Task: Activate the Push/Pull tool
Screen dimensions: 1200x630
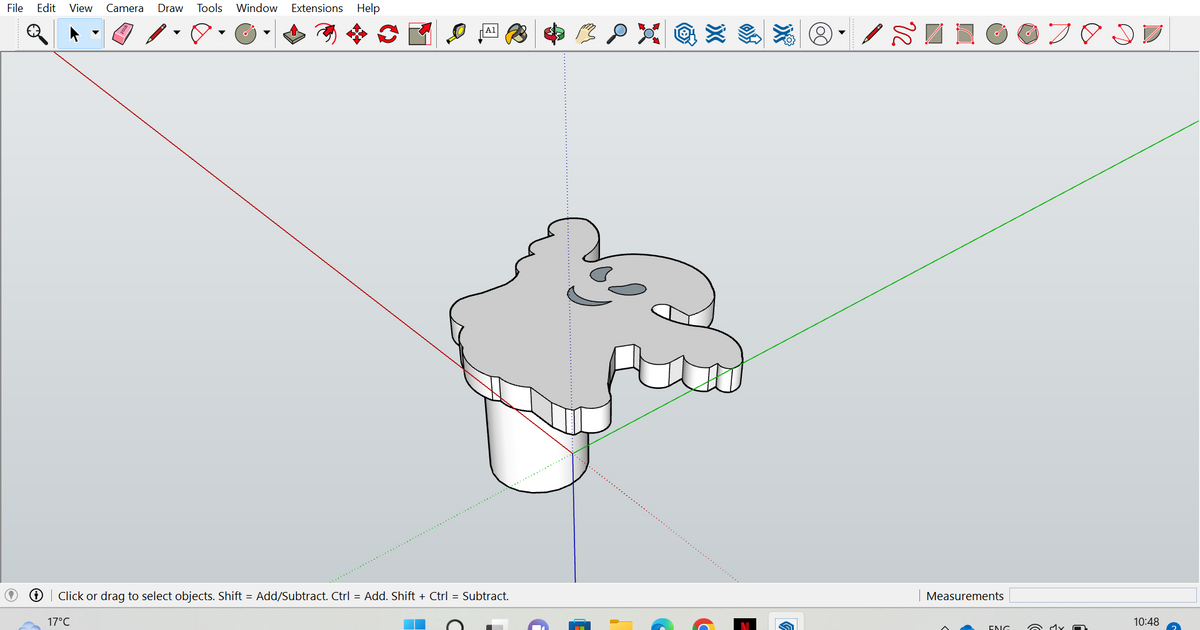Action: pyautogui.click(x=294, y=34)
